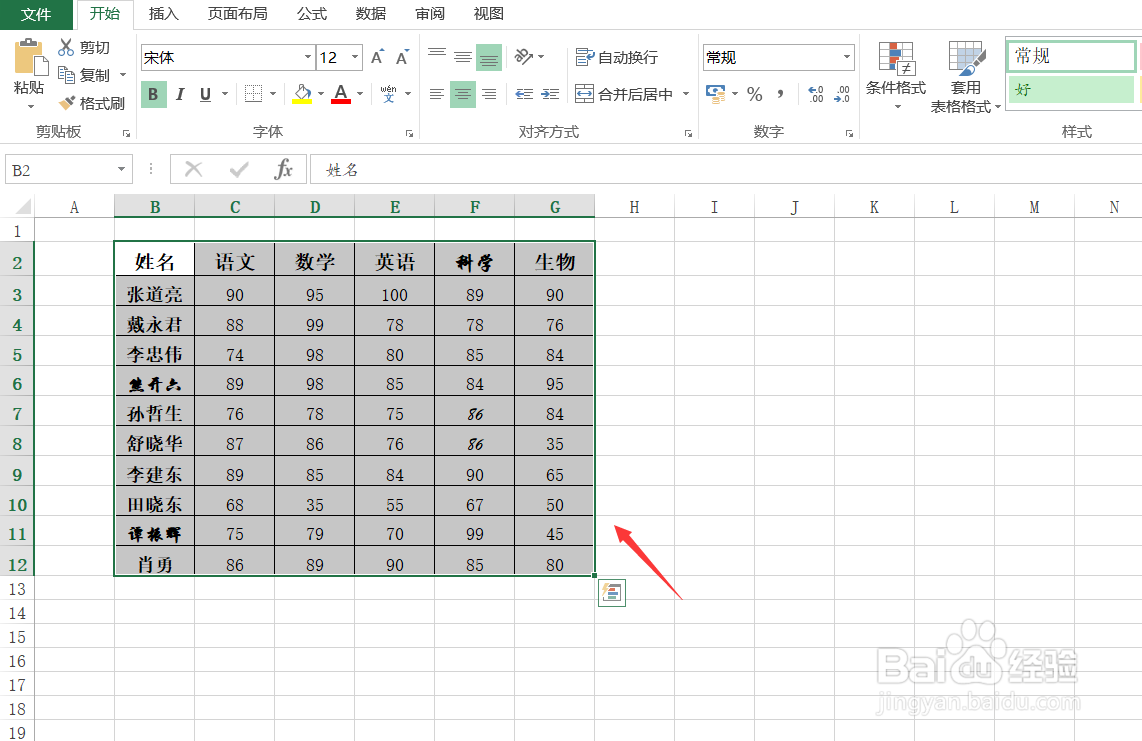Screen dimensions: 1142x741
Task: Select the Cut (剪切) icon
Action: click(x=67, y=47)
